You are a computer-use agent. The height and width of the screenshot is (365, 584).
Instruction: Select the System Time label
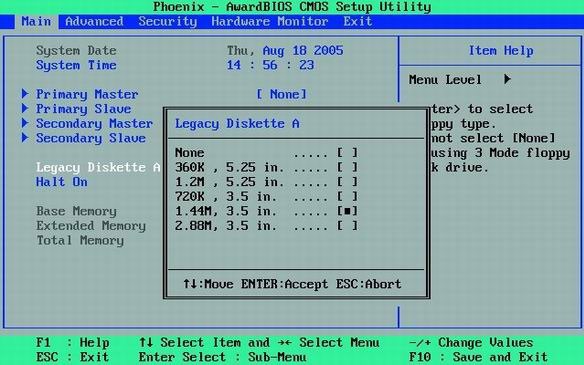[x=76, y=65]
